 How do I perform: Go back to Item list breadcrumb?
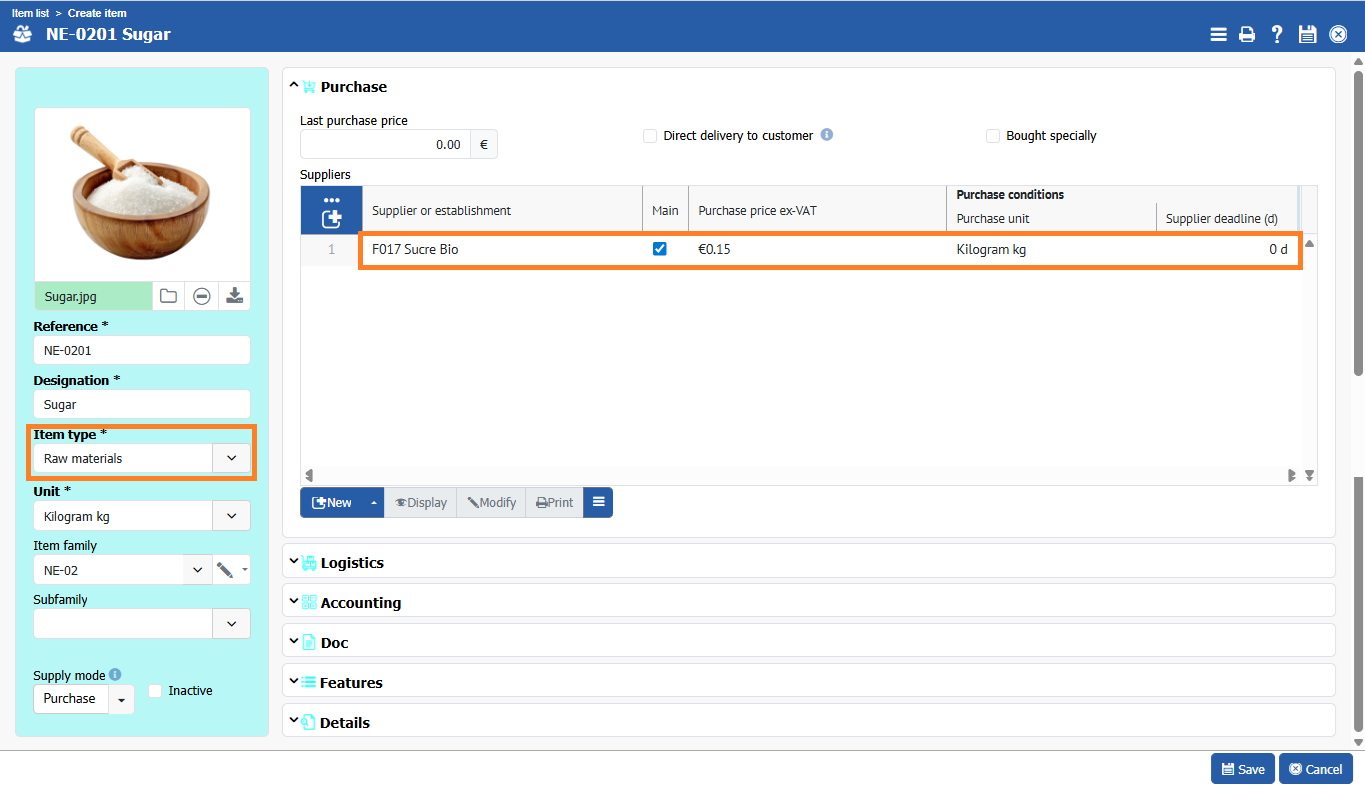tap(30, 14)
